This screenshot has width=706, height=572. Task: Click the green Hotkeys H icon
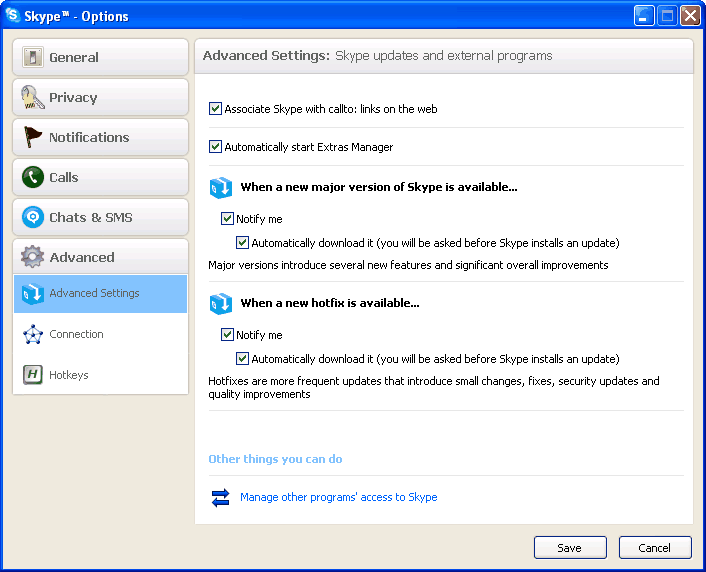[33, 374]
